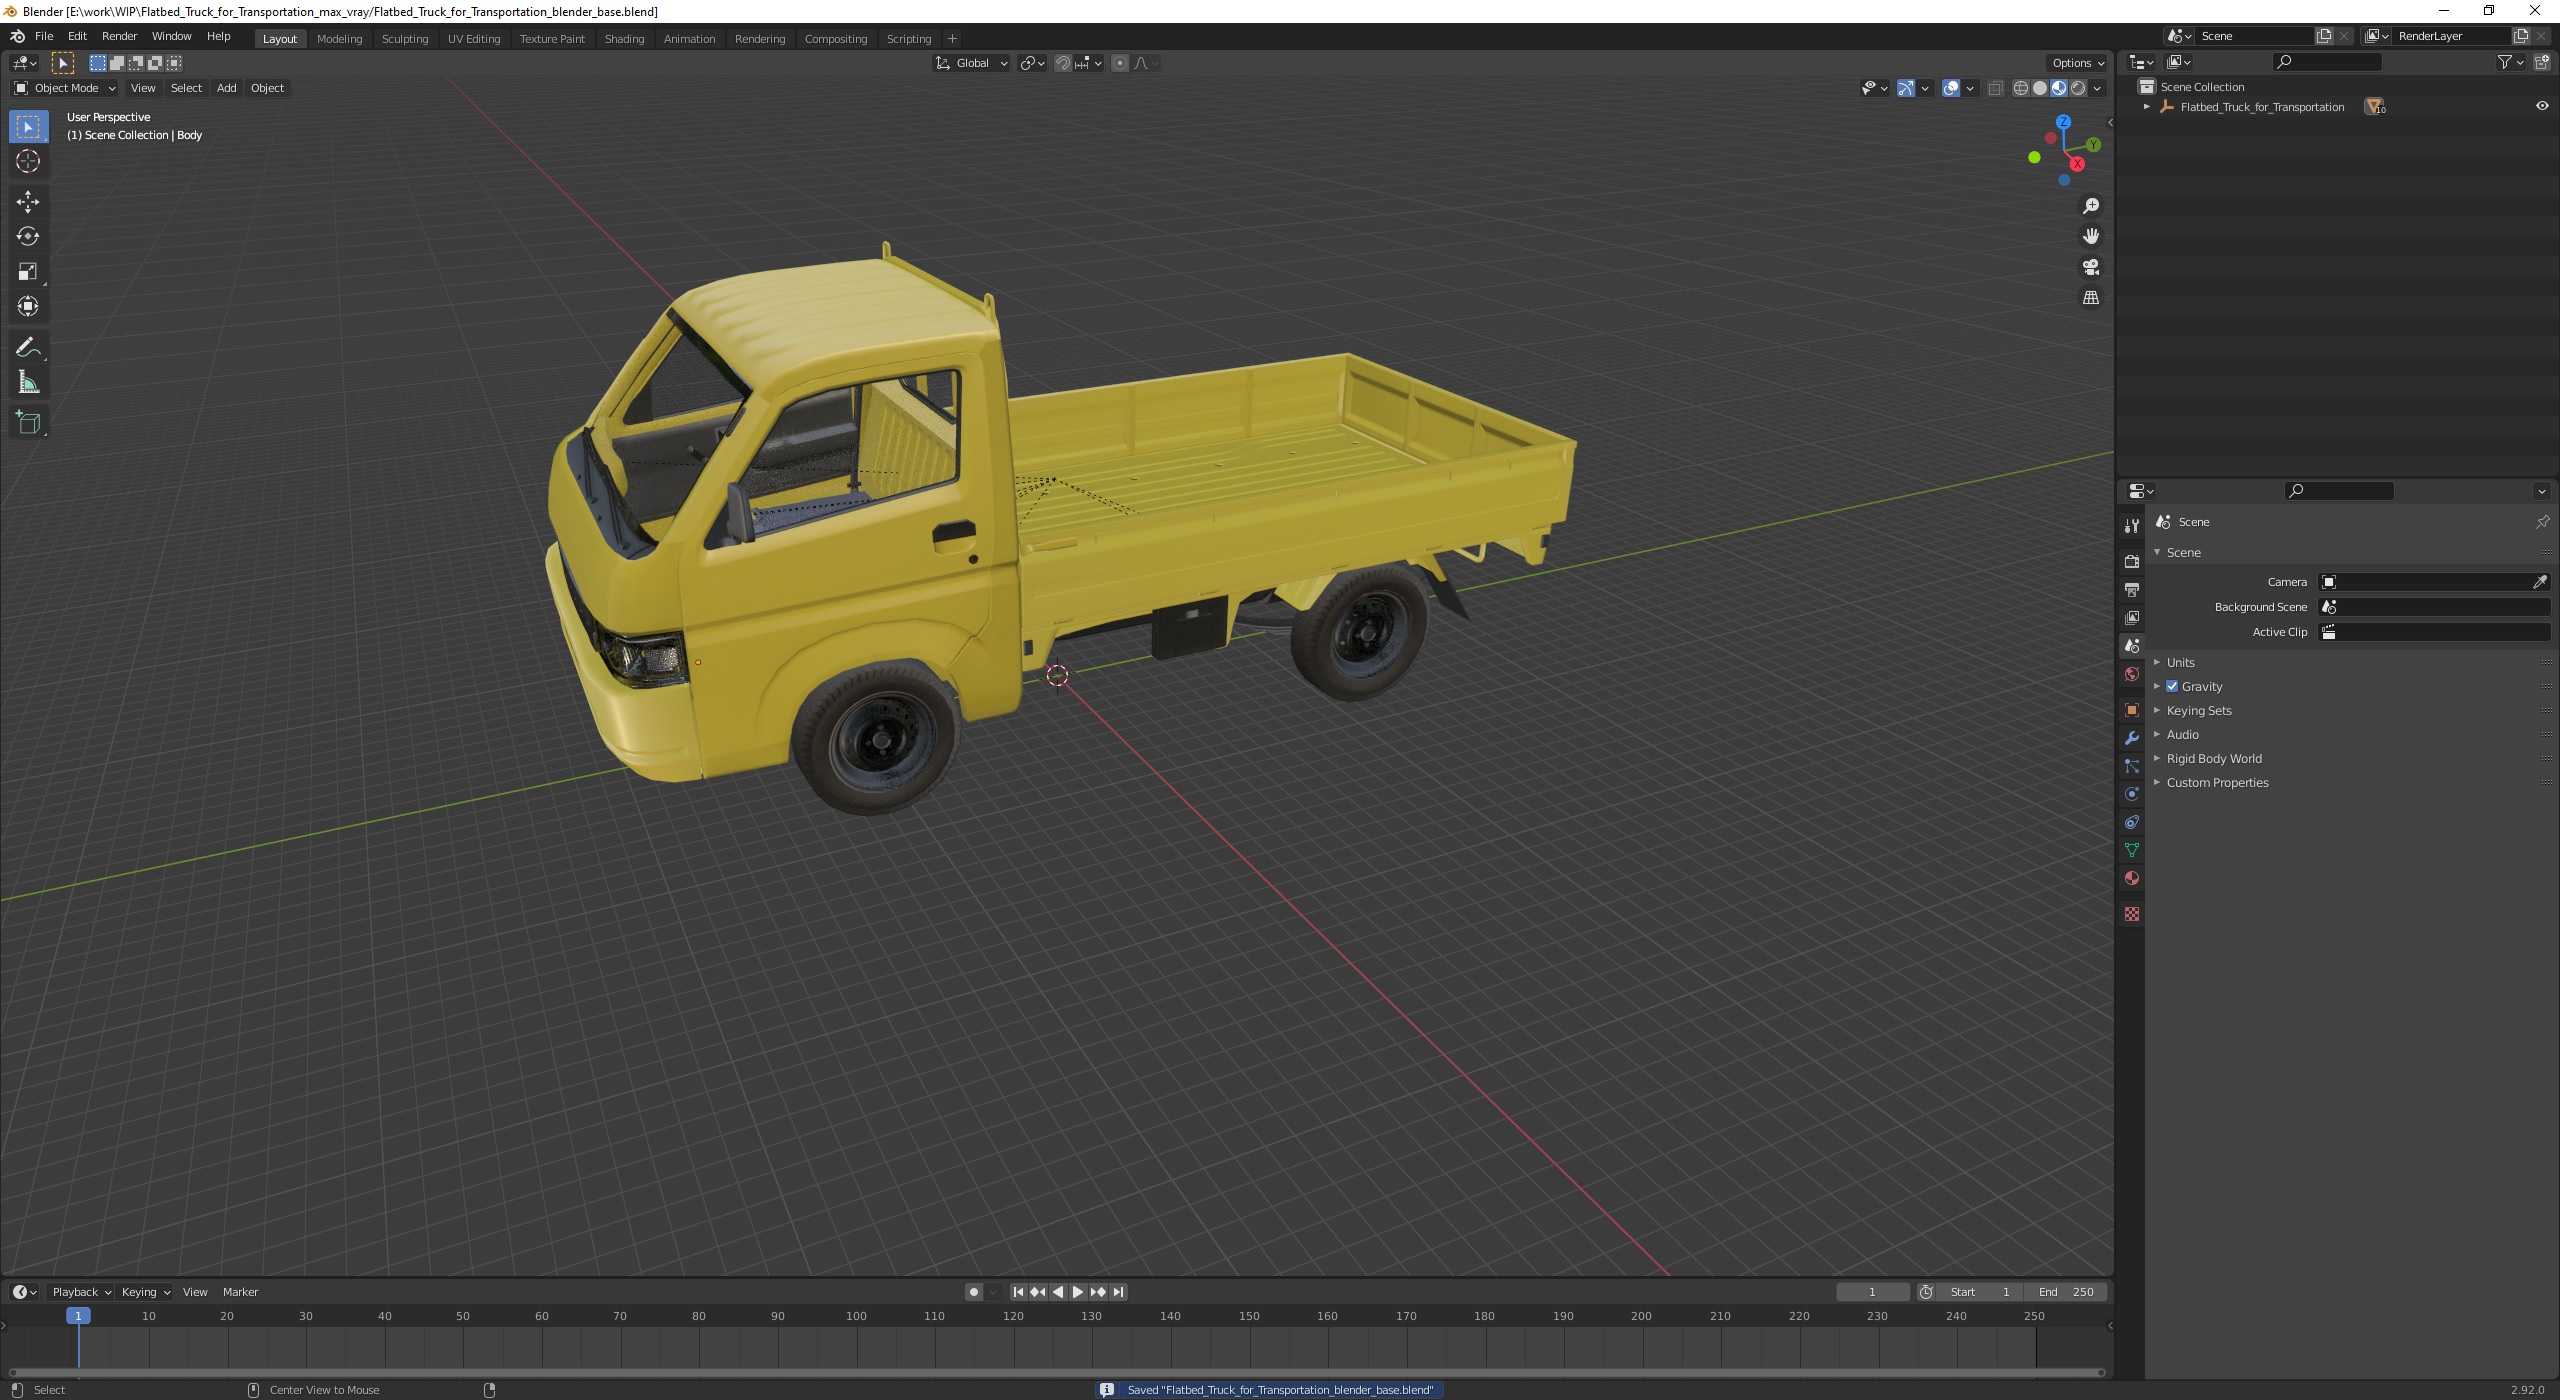
Task: Open Output properties tab
Action: point(2132,590)
